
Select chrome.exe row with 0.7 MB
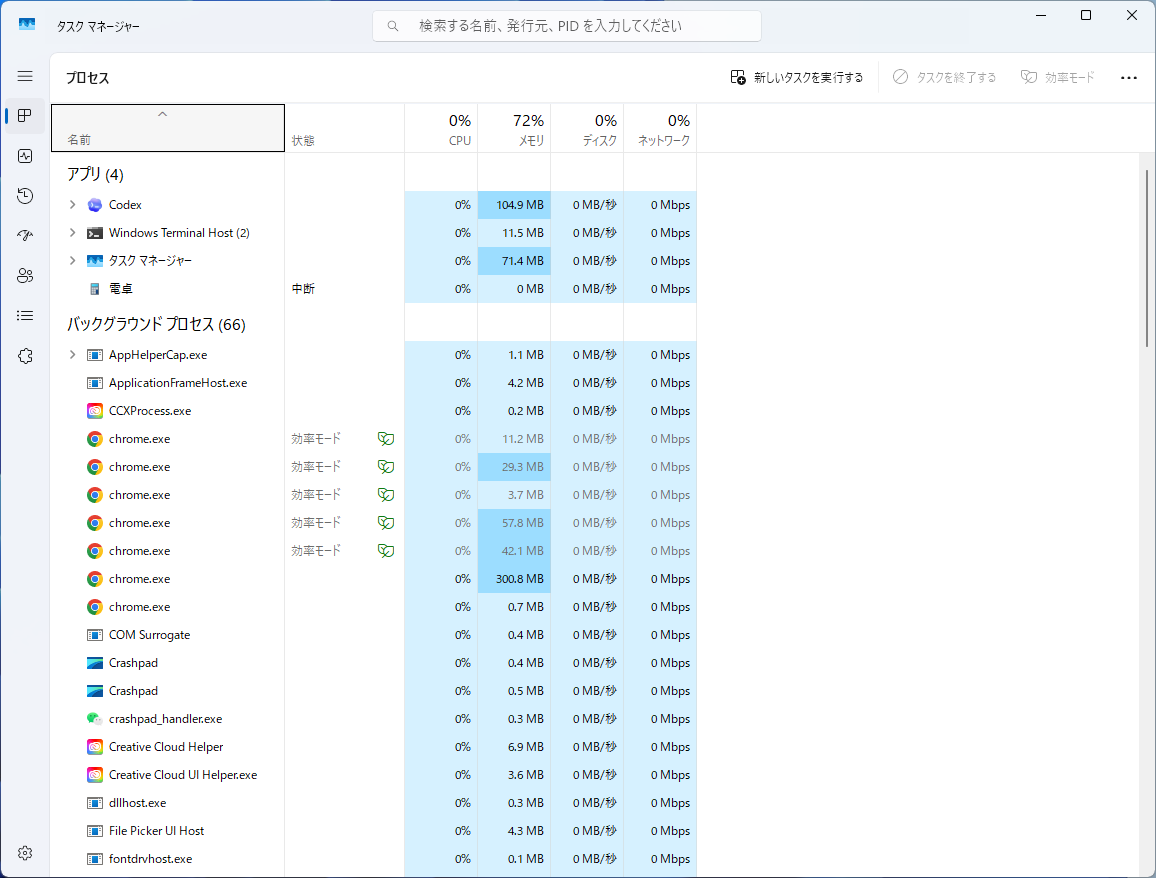tap(374, 607)
